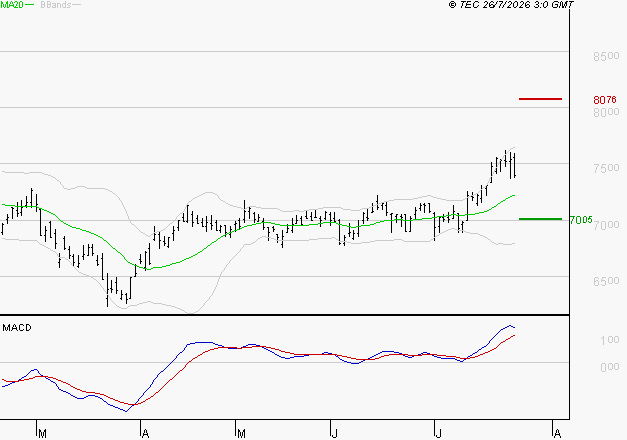Image resolution: width=627 pixels, height=440 pixels.
Task: Click the 7500 price axis label
Action: (606, 168)
